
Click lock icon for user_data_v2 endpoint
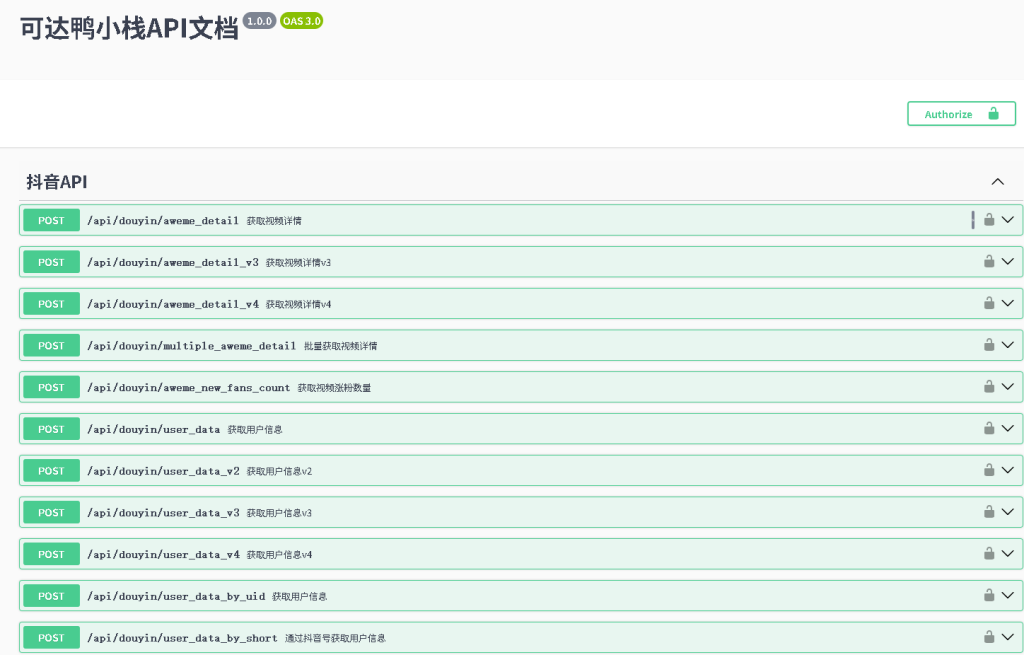click(x=989, y=470)
